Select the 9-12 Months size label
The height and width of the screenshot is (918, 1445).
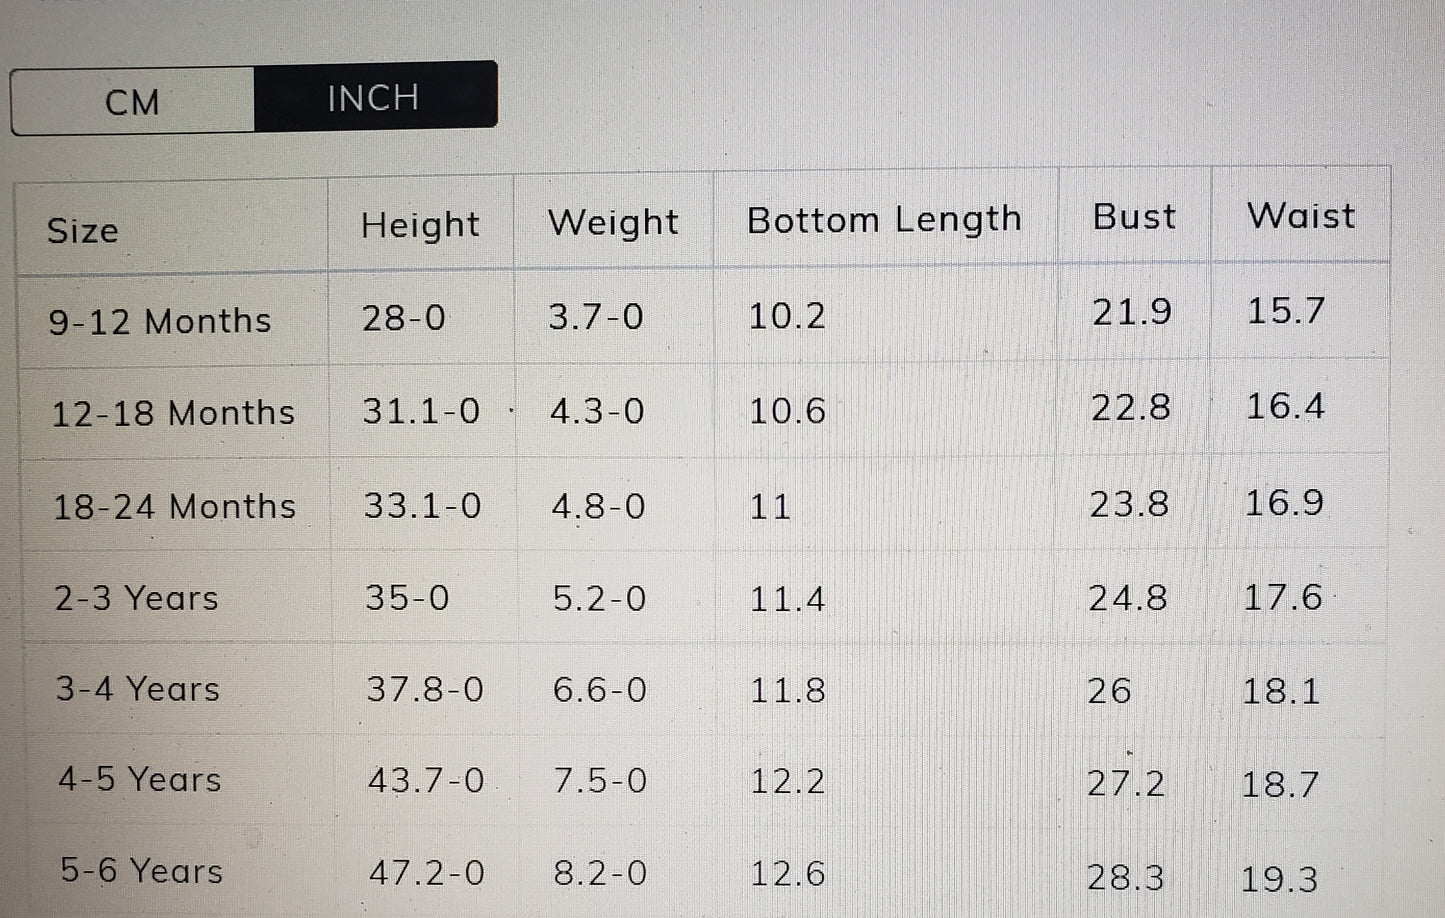point(160,321)
